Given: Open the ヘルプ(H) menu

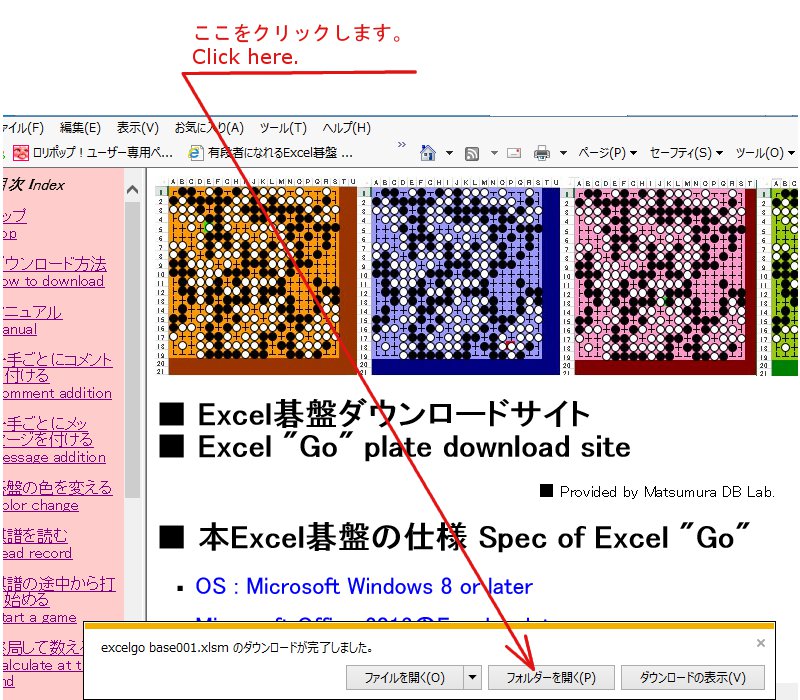Looking at the screenshot, I should pyautogui.click(x=346, y=128).
